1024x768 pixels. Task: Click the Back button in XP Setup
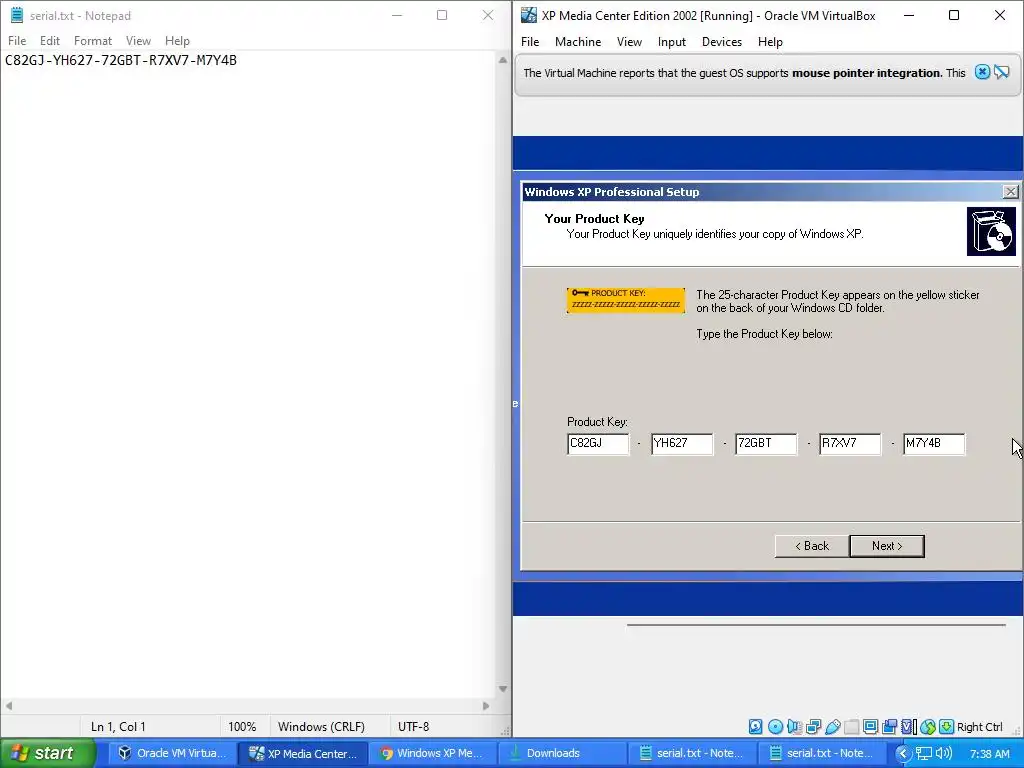click(812, 546)
